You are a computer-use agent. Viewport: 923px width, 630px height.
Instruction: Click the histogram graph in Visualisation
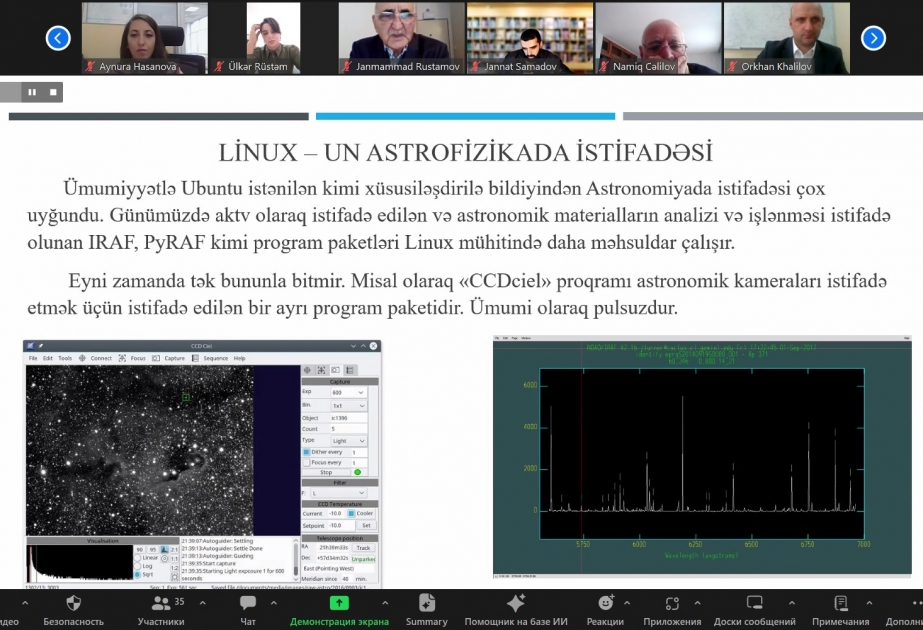81,563
